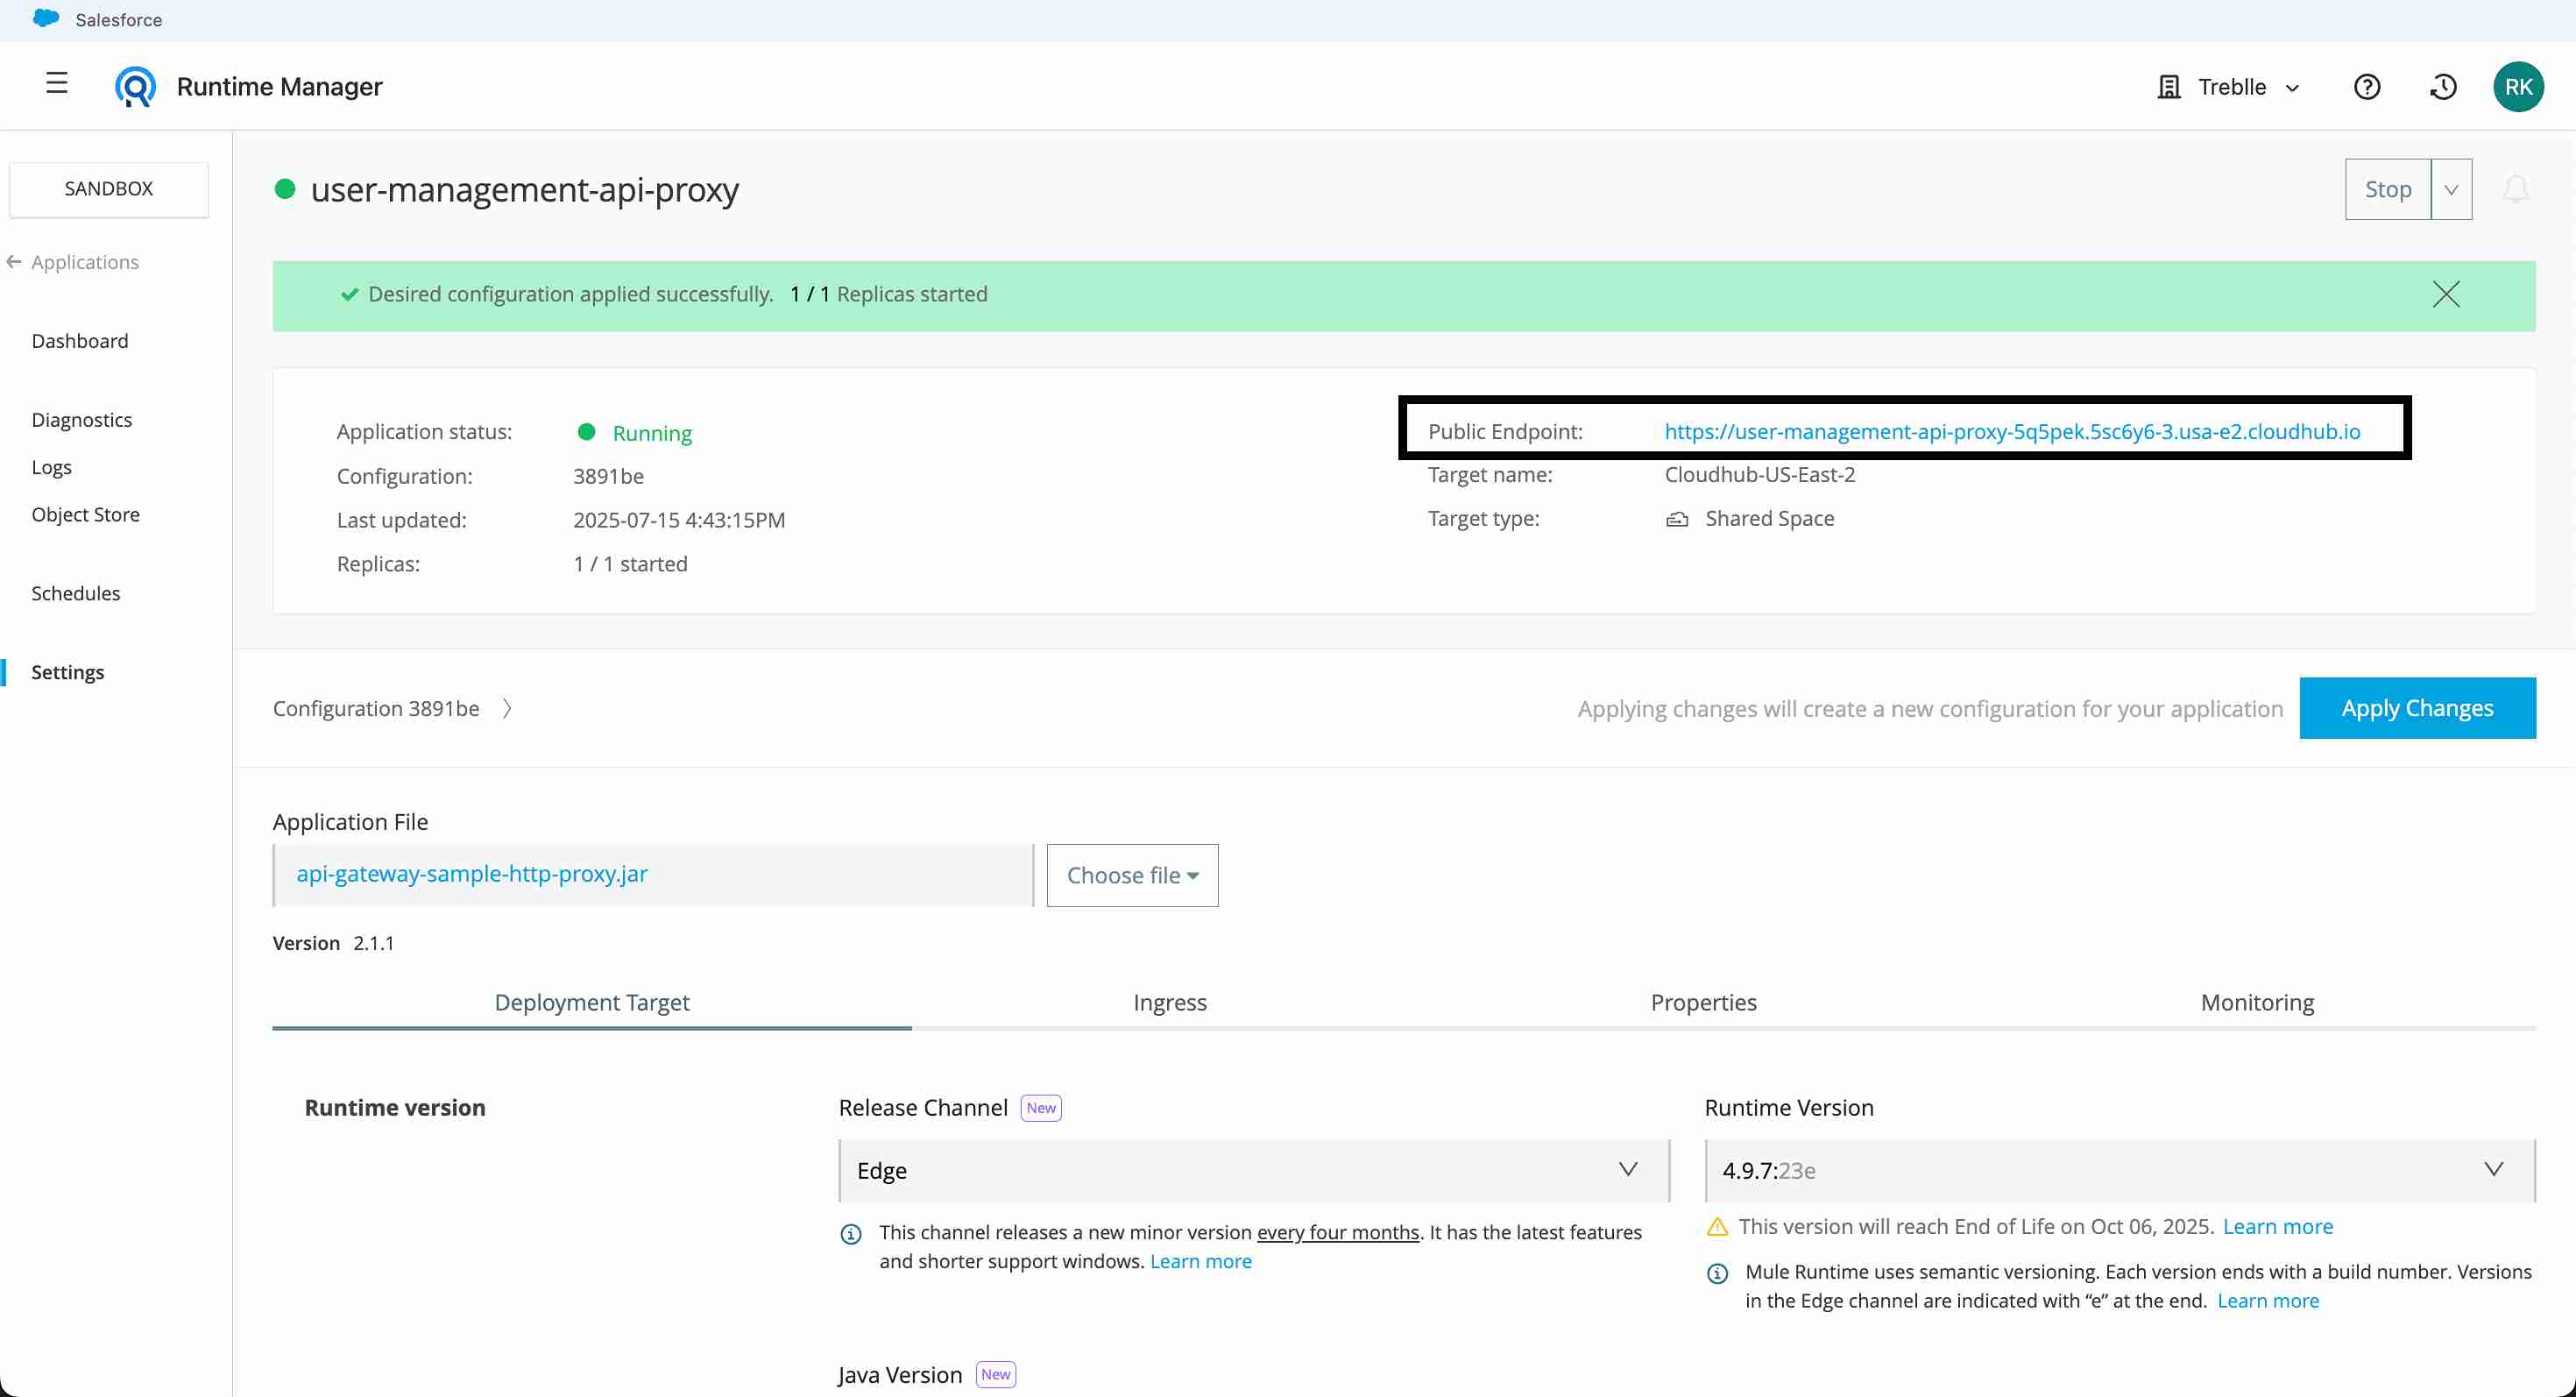Open the Release Channel Edge dropdown
This screenshot has width=2576, height=1397.
(1254, 1170)
